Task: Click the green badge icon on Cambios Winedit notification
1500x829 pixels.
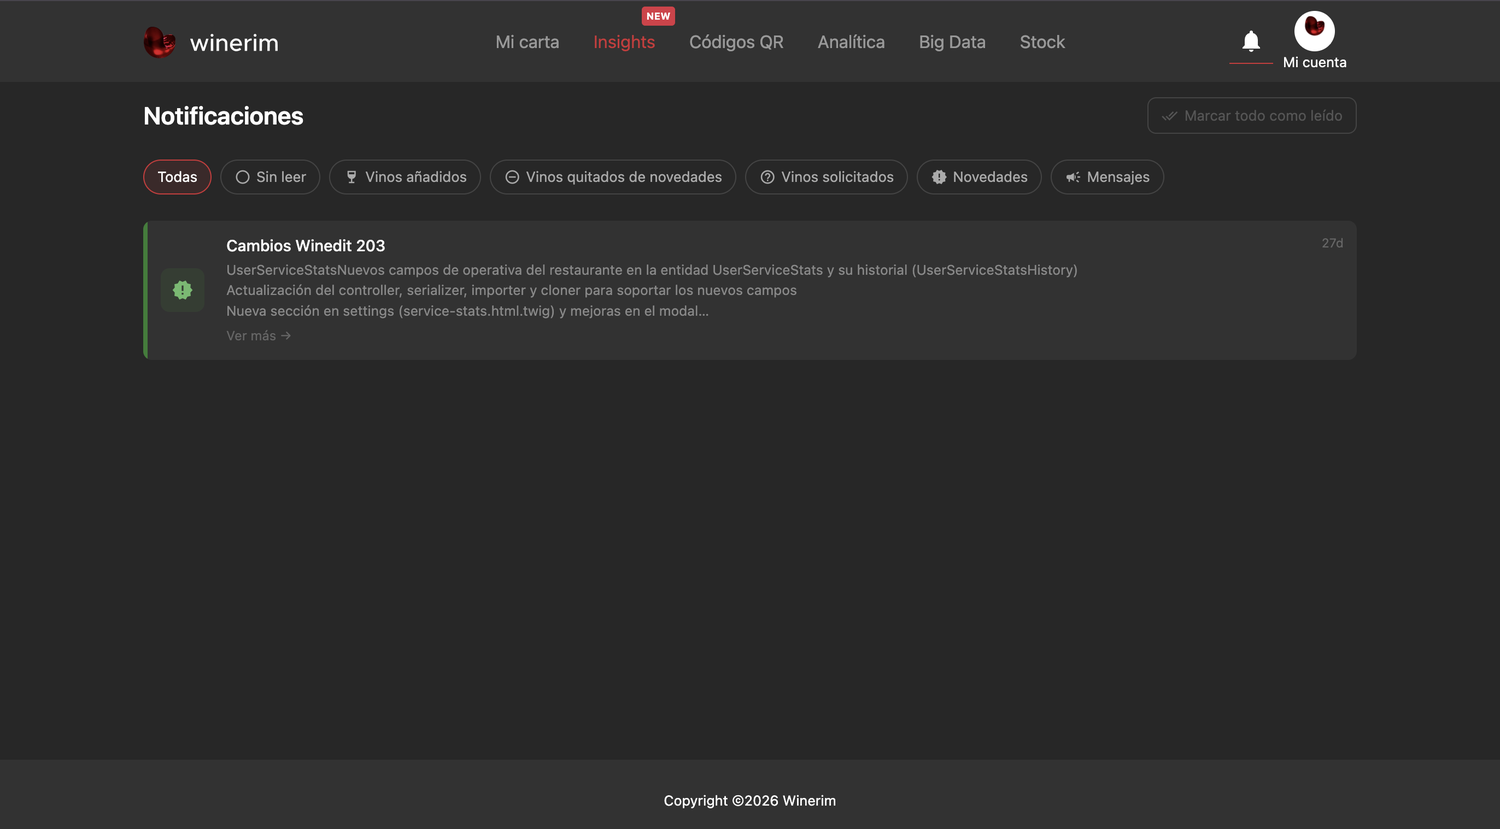Action: [182, 290]
